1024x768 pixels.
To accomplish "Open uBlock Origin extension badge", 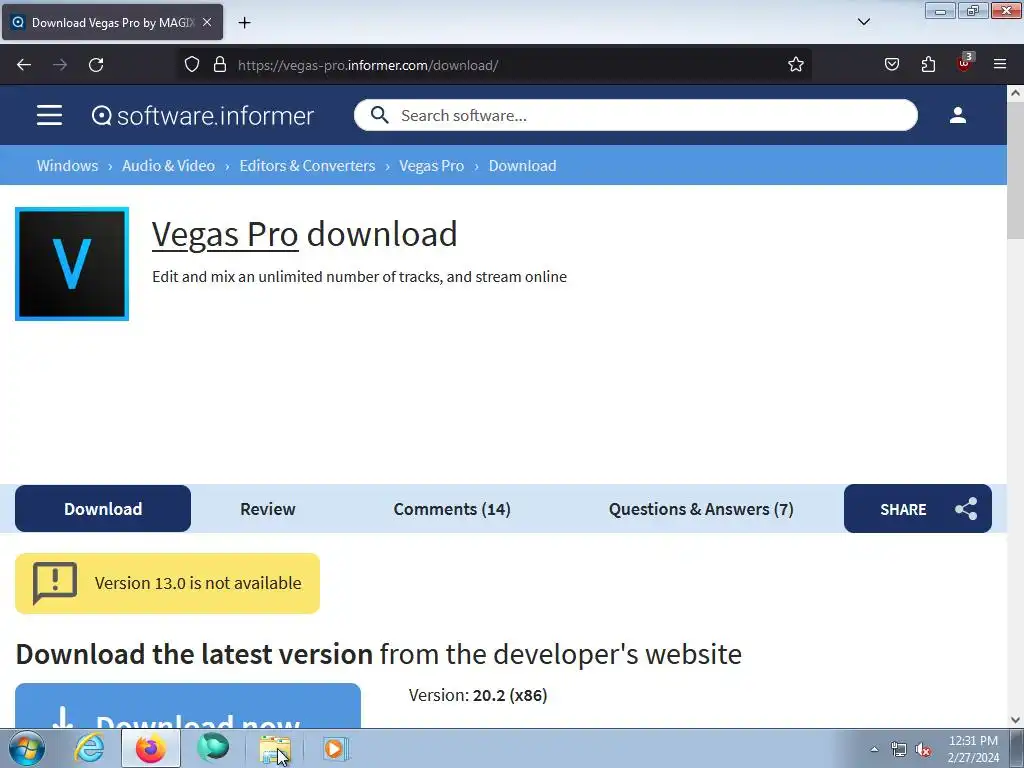I will 965,63.
